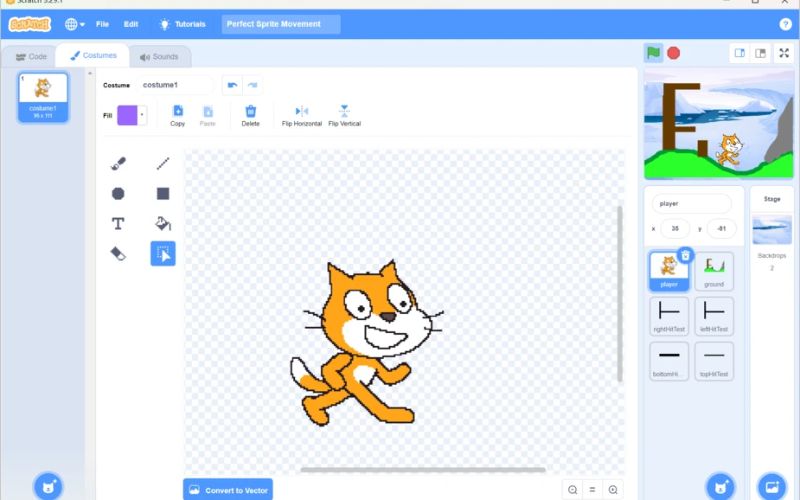800x500 pixels.
Task: Edit the project title Perfect Sprite Movement
Action: pyautogui.click(x=281, y=24)
